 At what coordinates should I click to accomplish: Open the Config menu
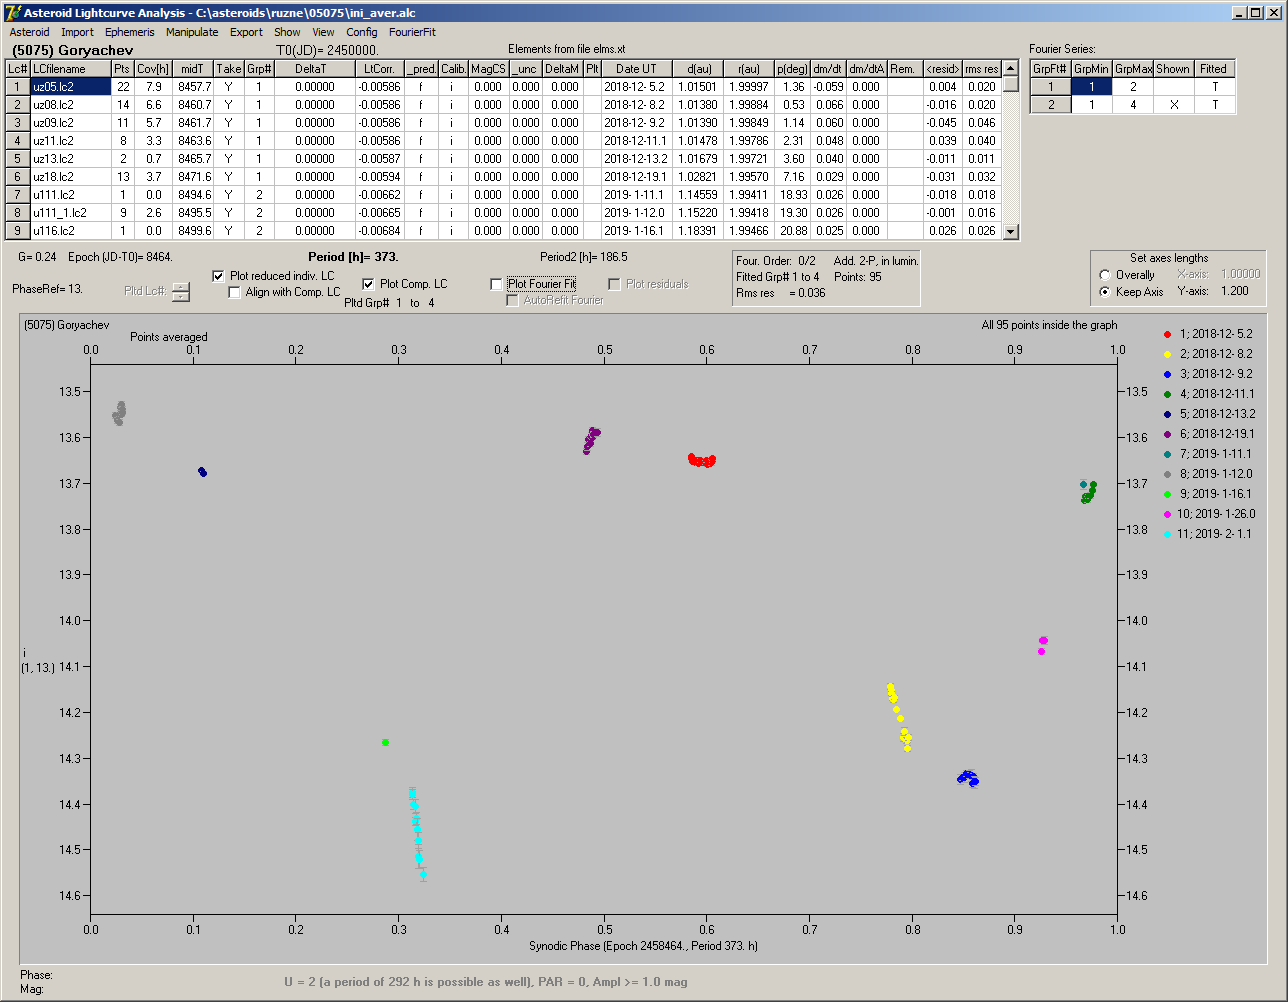pyautogui.click(x=362, y=32)
